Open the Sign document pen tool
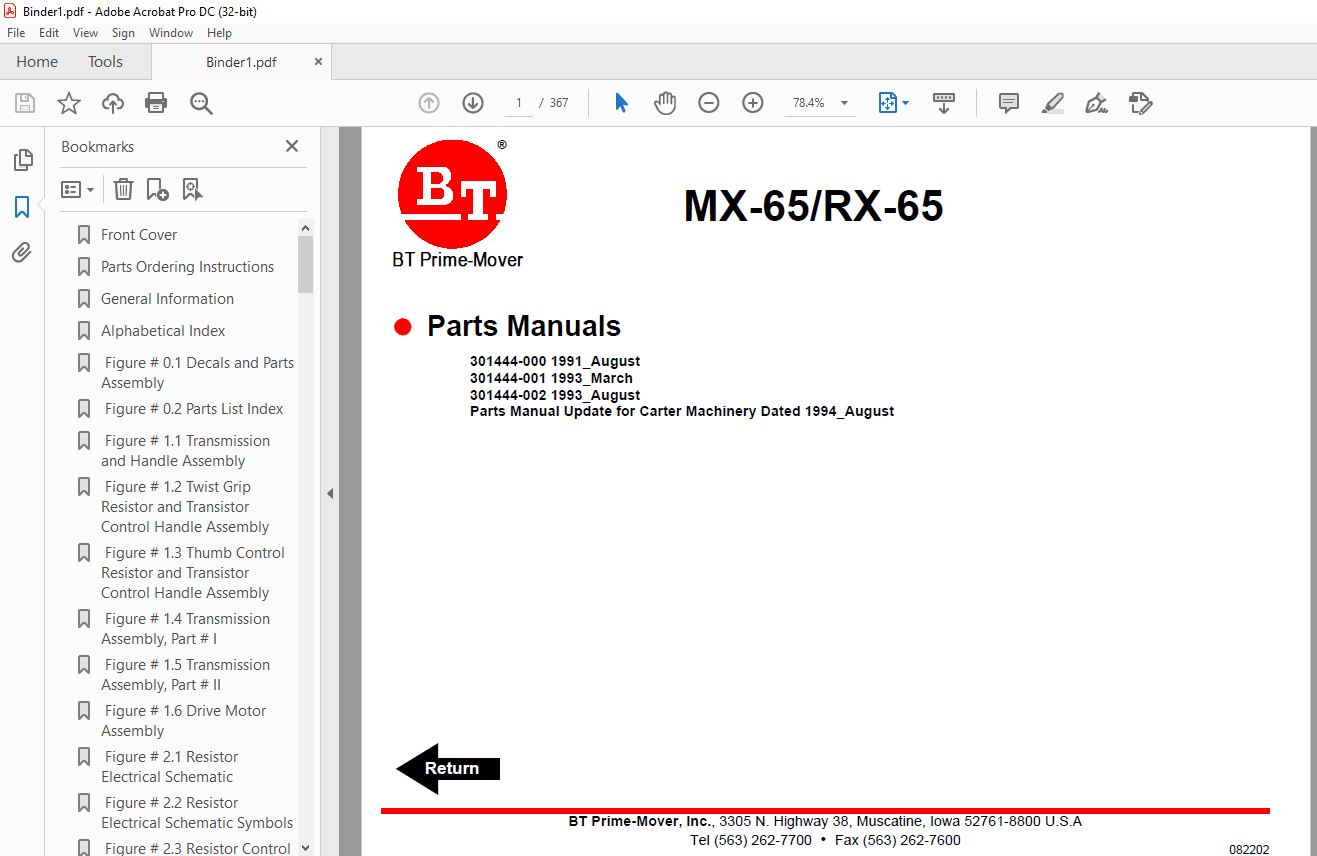The image size is (1317, 856). tap(1096, 103)
